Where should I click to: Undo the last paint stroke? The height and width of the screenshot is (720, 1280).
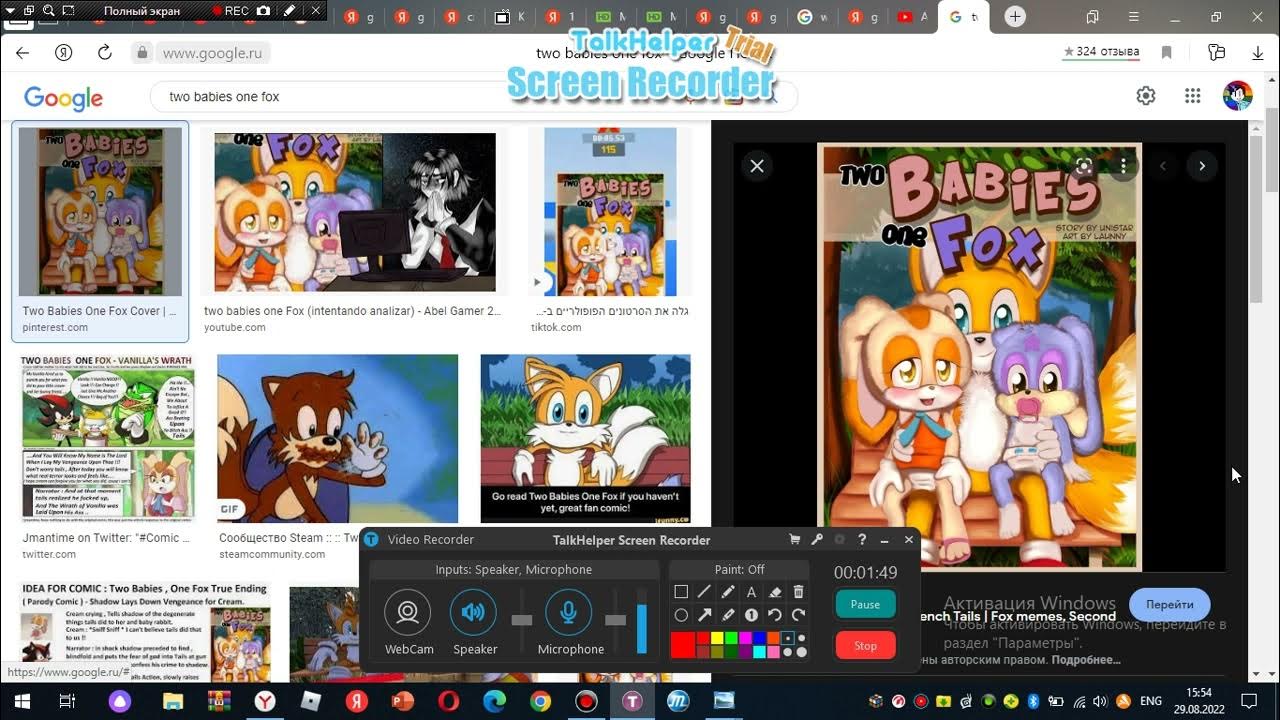click(x=775, y=615)
